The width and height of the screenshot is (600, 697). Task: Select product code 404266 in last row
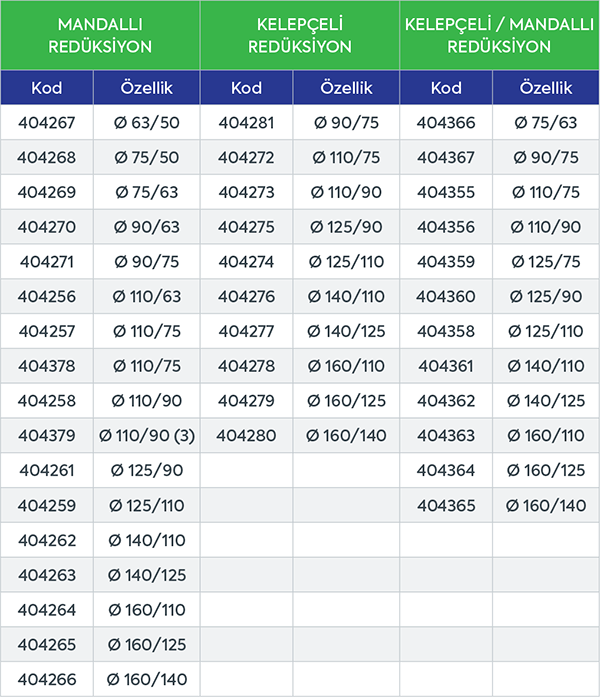coord(47,680)
